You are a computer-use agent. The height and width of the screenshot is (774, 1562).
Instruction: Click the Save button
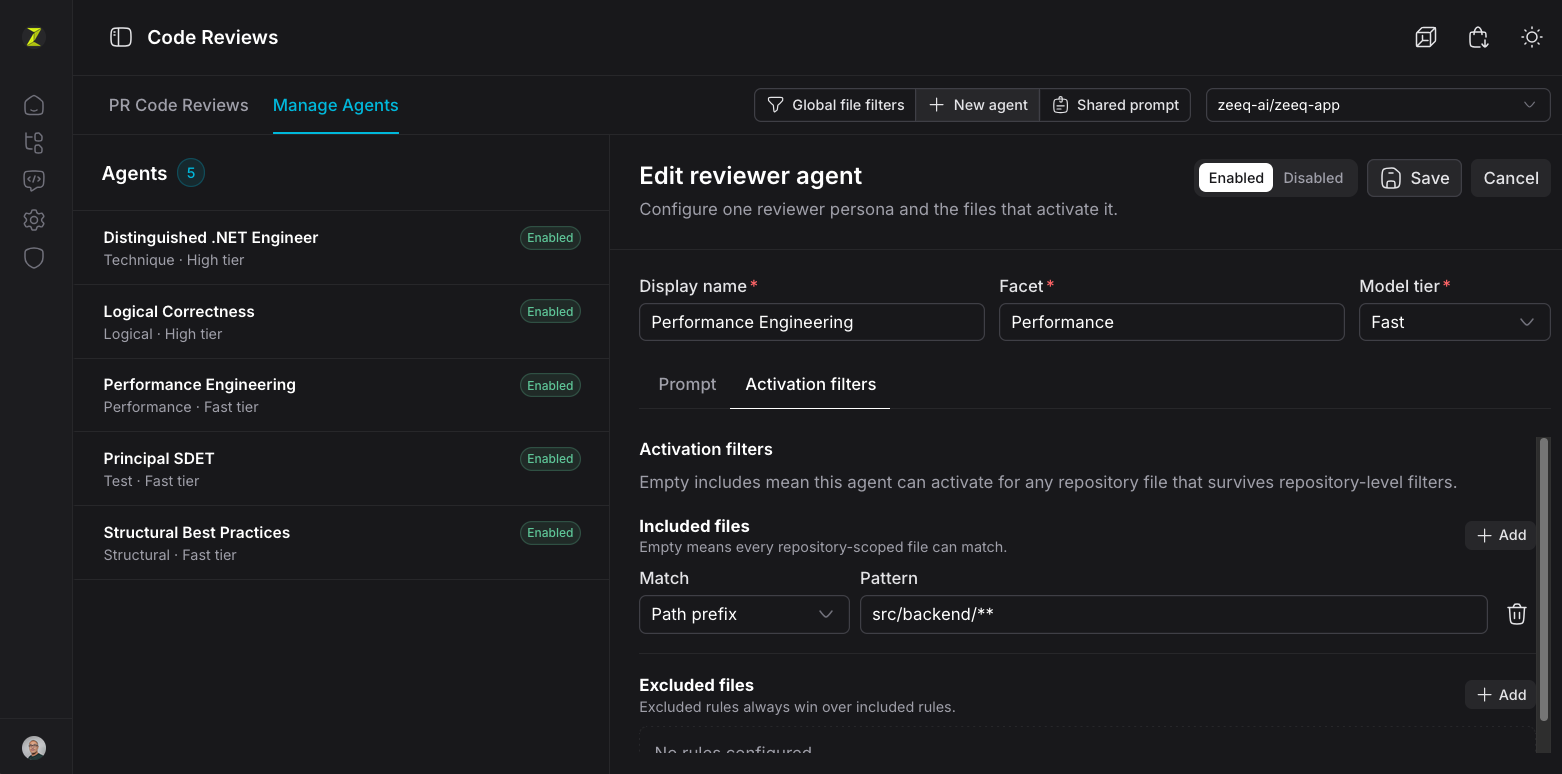pyautogui.click(x=1414, y=178)
